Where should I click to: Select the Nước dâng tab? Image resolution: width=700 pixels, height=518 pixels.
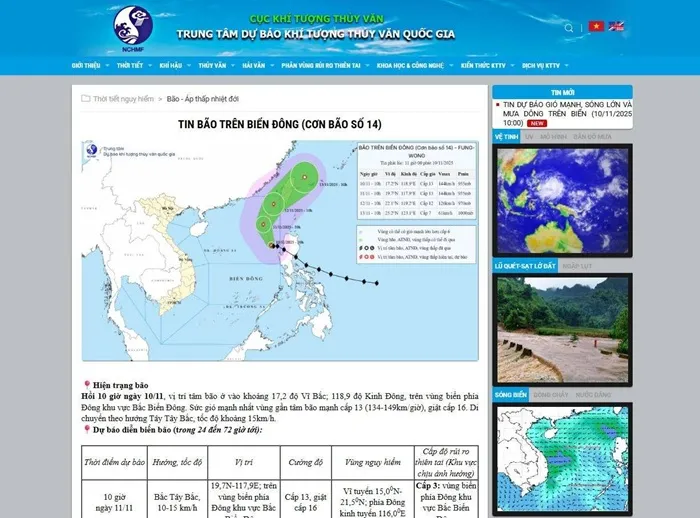(593, 395)
